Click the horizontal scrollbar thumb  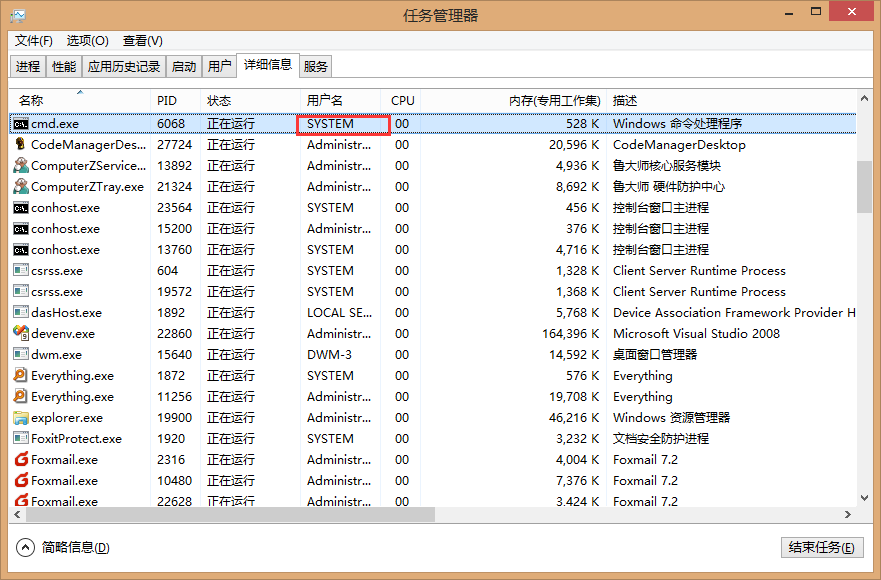pos(230,514)
